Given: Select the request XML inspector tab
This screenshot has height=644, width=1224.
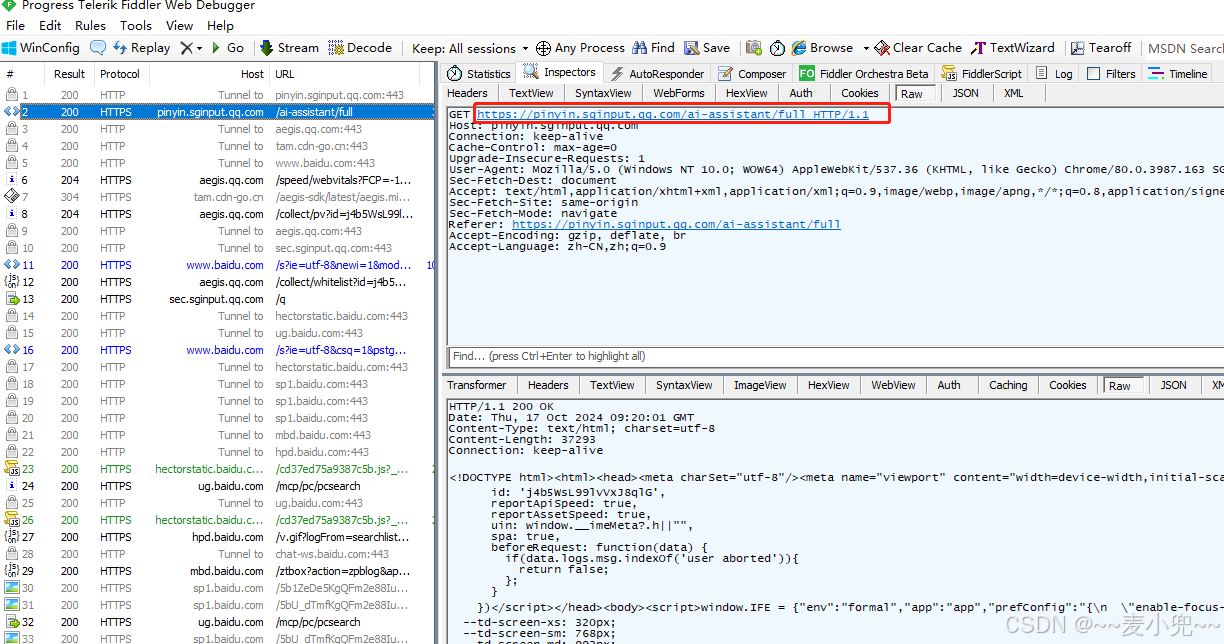Looking at the screenshot, I should (x=1013, y=93).
